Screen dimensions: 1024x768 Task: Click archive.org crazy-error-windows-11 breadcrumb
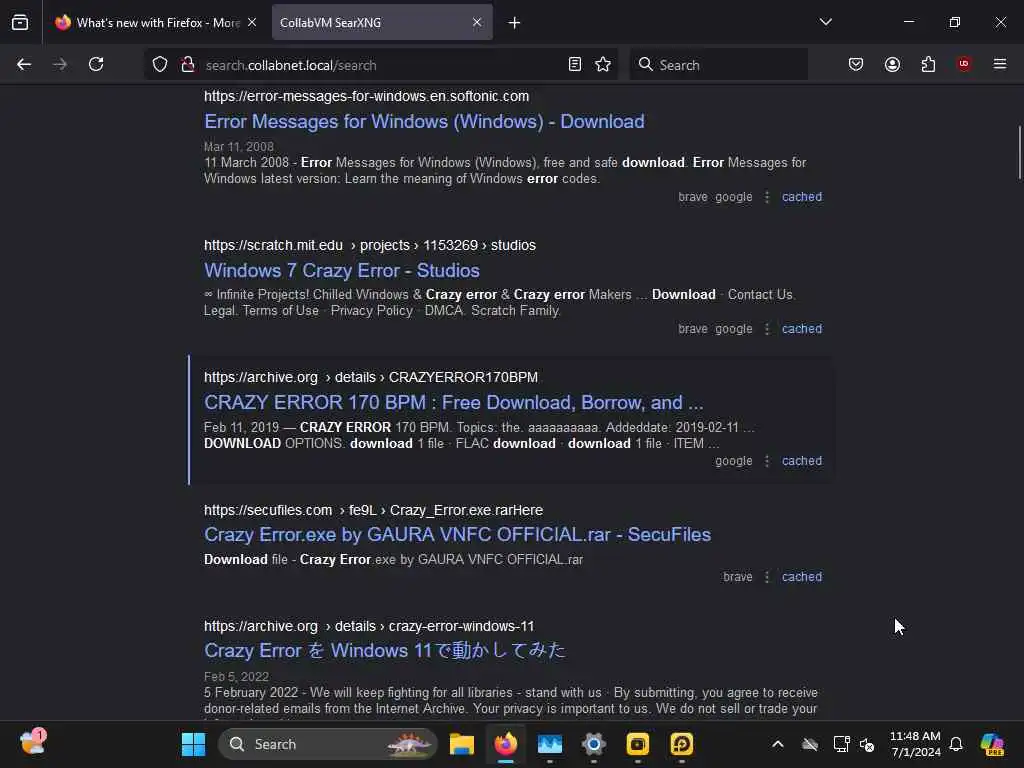369,626
